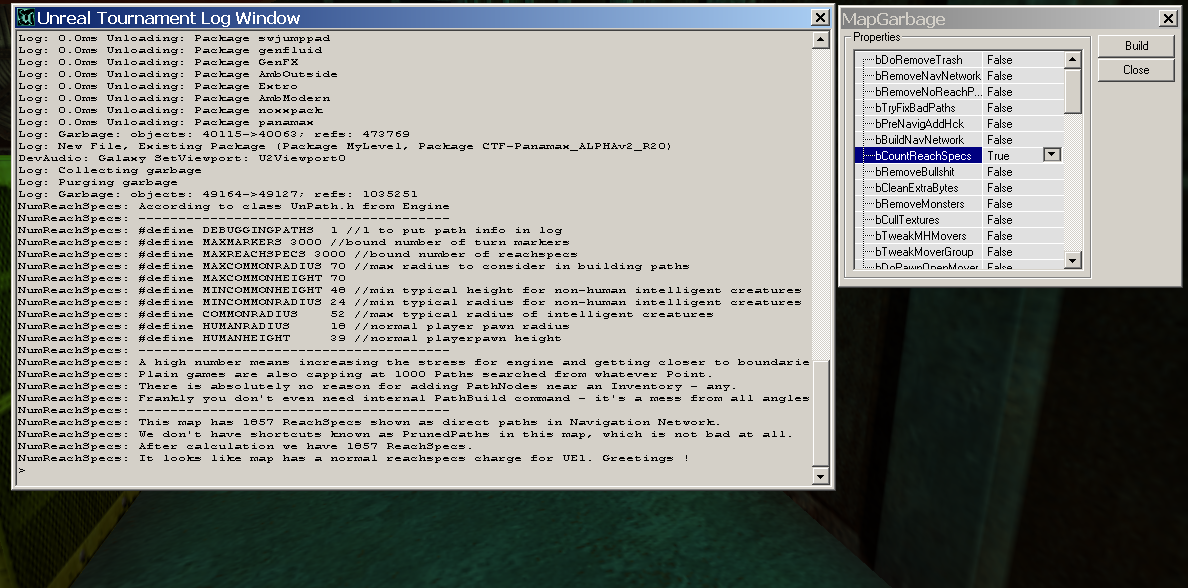Viewport: 1188px width, 588px height.
Task: Open the bCountReachSpecs value dropdown
Action: click(1052, 155)
